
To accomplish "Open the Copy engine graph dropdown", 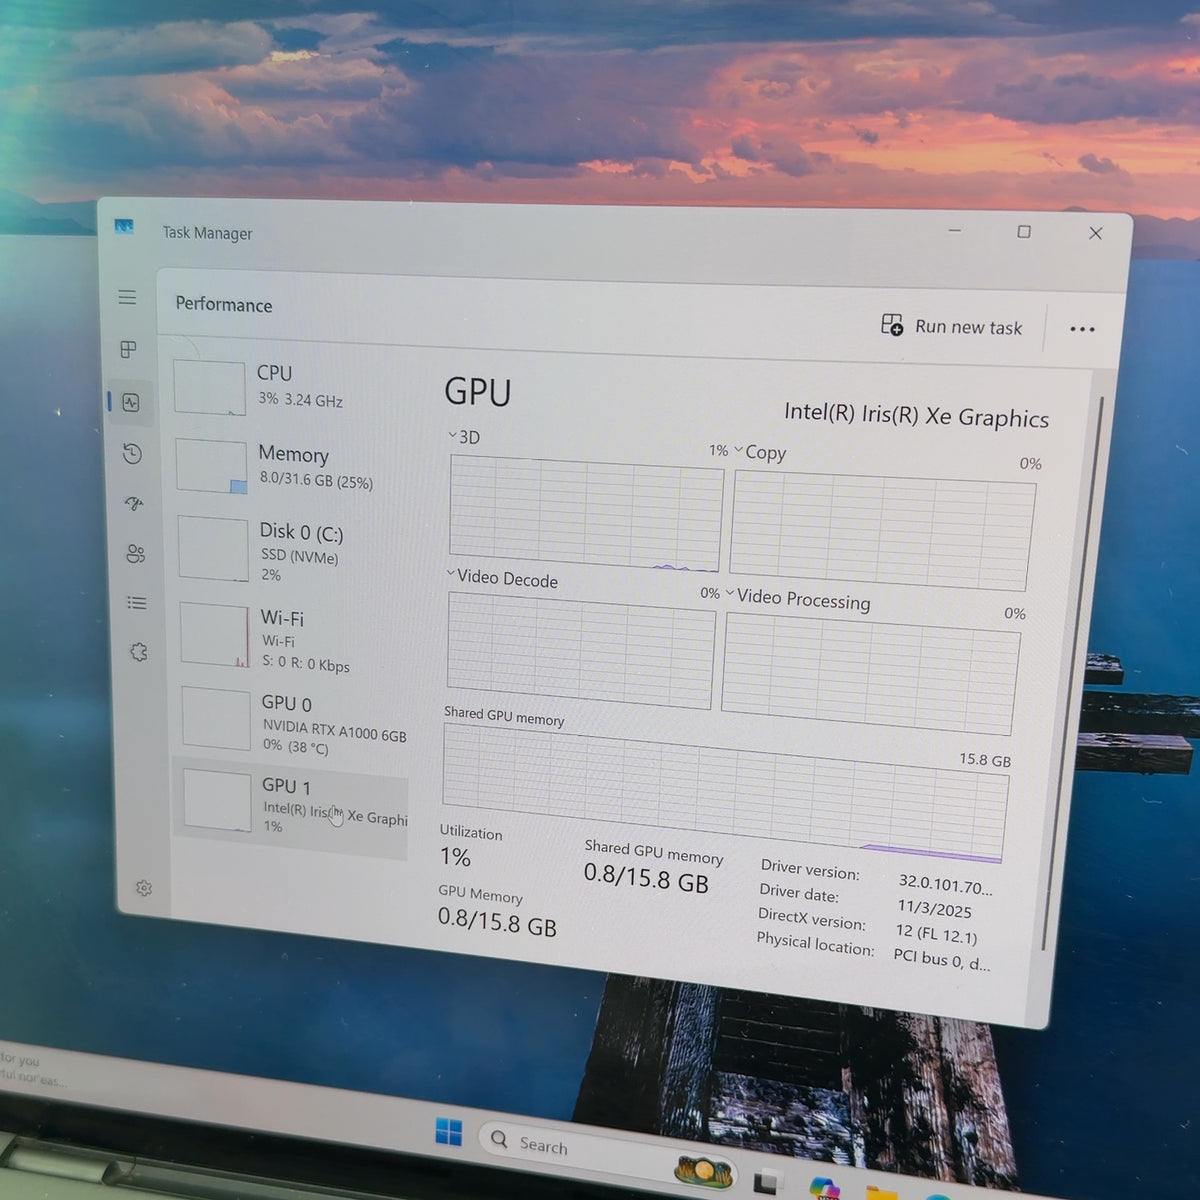I will tap(738, 450).
